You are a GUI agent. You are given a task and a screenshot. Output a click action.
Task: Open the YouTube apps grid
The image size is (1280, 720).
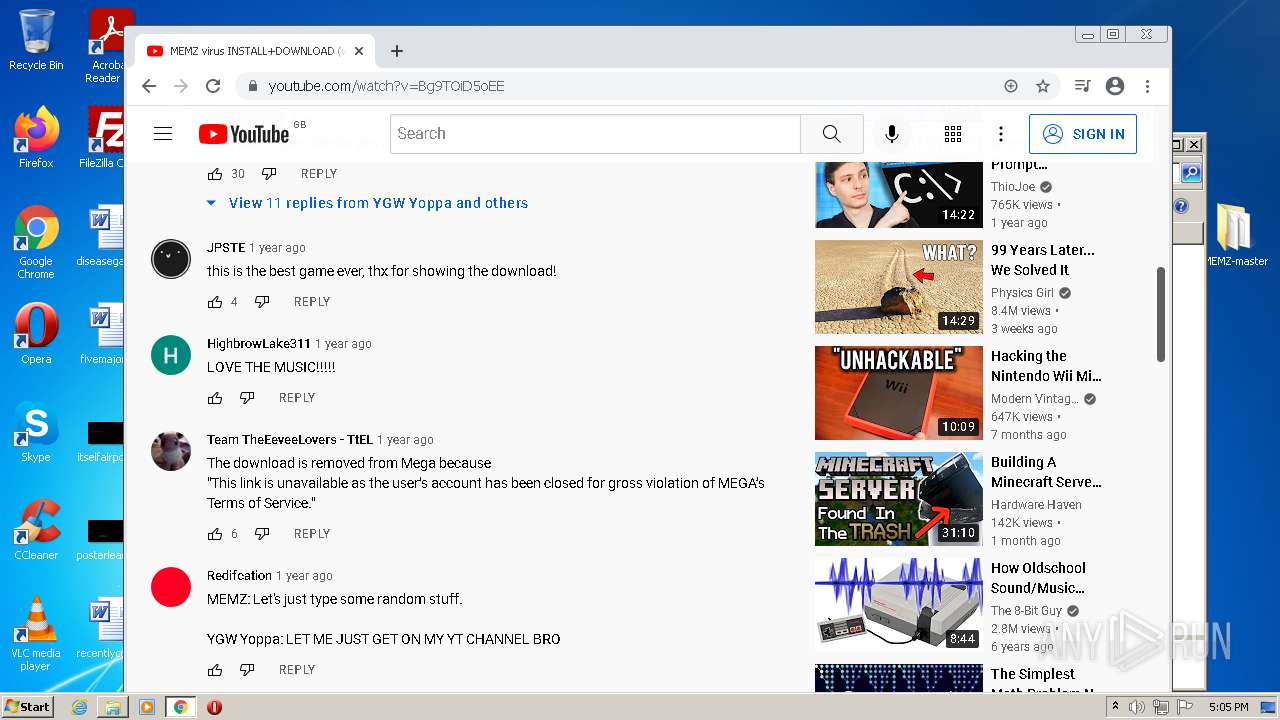pyautogui.click(x=953, y=134)
